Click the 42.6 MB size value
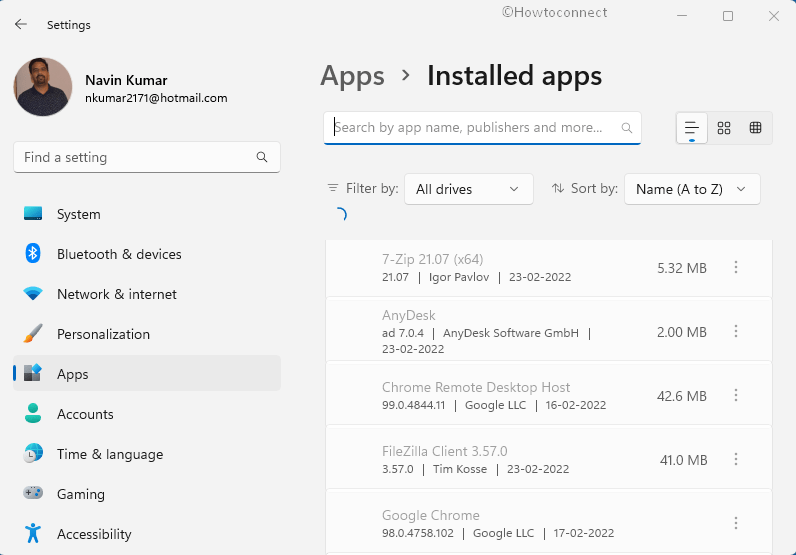The height and width of the screenshot is (555, 796). coord(682,396)
